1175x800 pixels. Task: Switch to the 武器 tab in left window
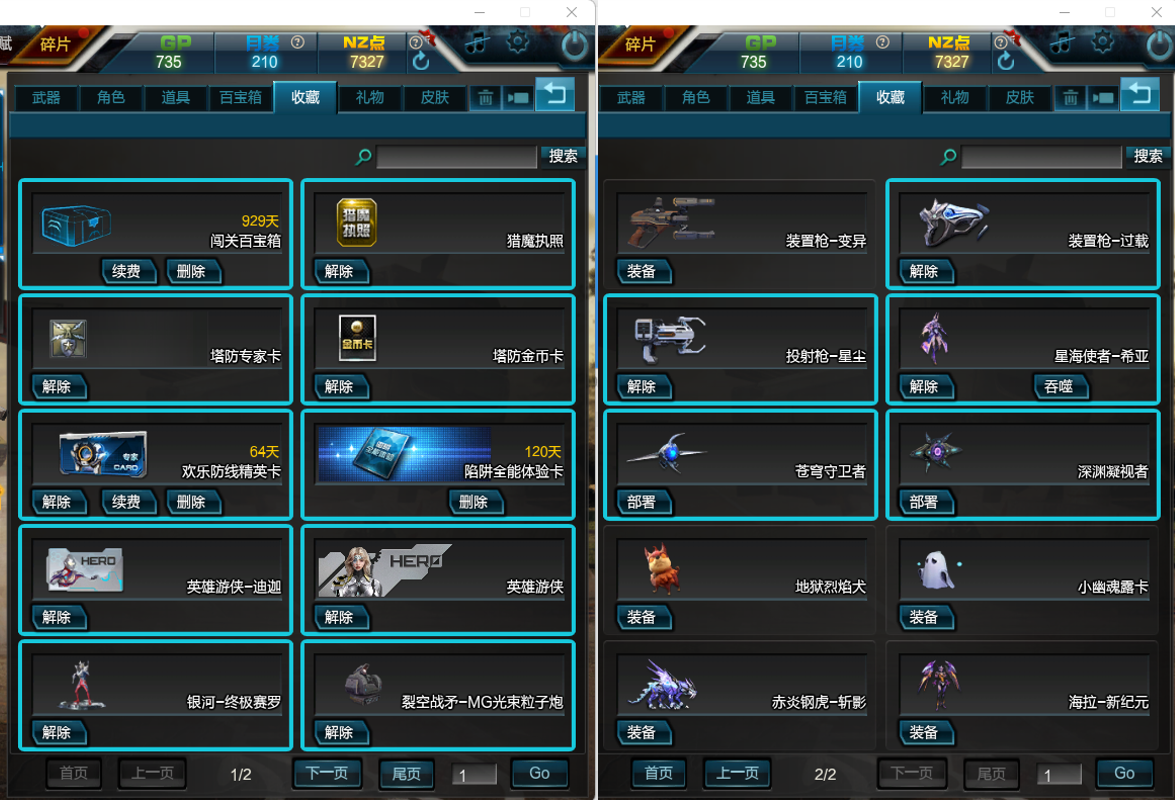coord(46,97)
